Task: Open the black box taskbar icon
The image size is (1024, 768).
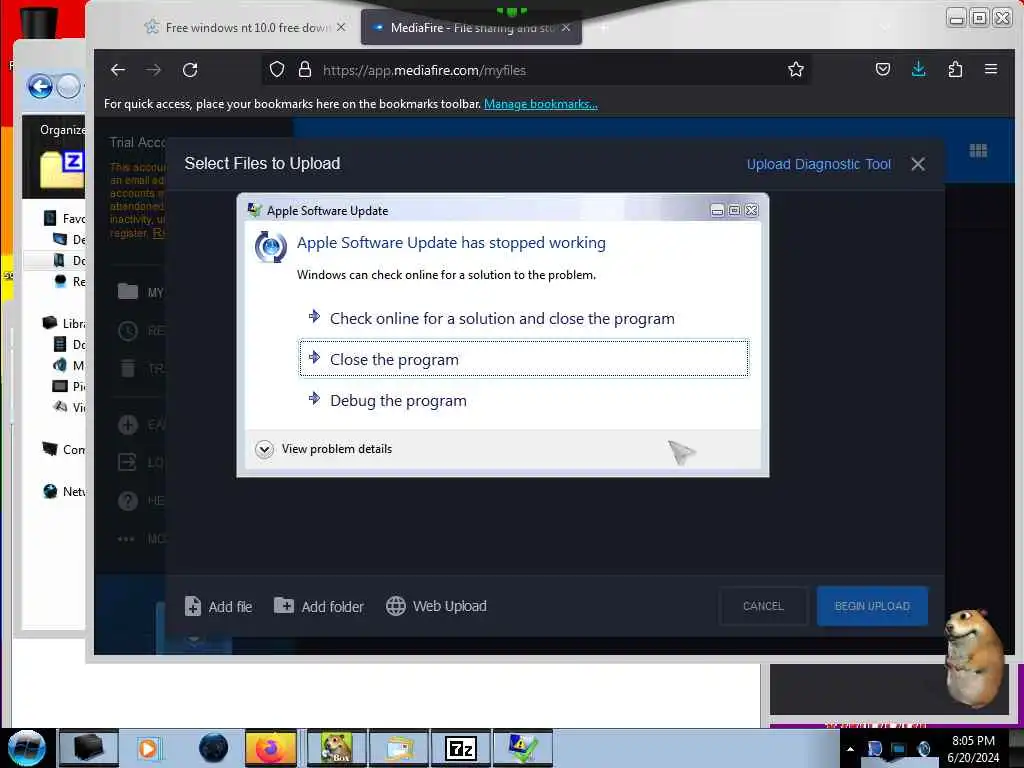Action: point(89,748)
